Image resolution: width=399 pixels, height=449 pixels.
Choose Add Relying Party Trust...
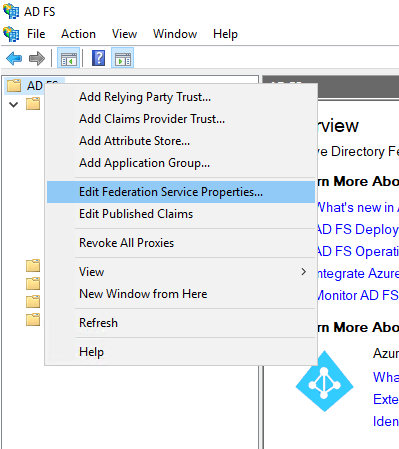(181, 97)
